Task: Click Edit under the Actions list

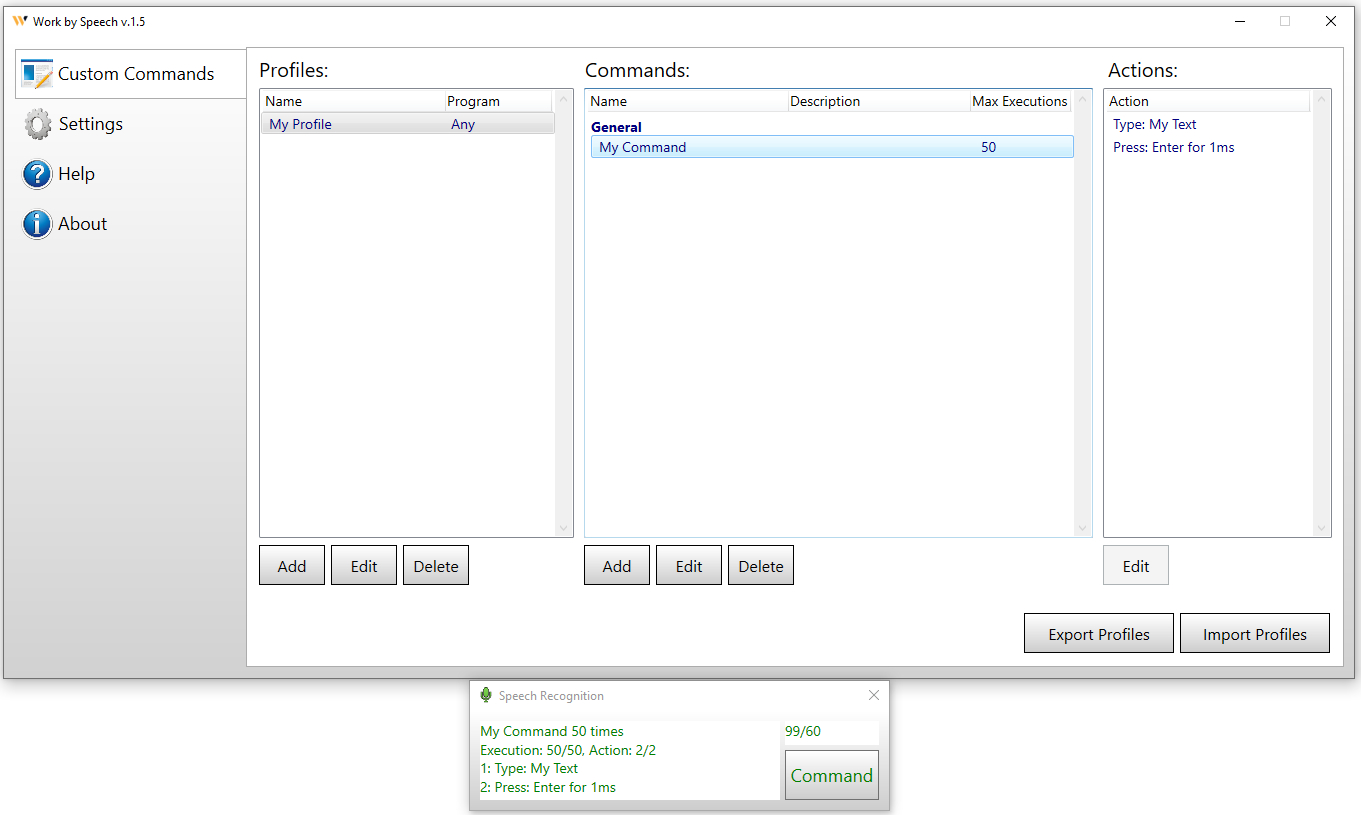Action: pos(1136,565)
